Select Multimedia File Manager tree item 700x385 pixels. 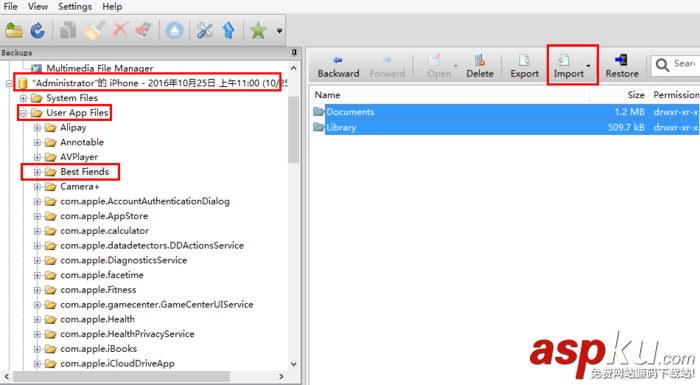[100, 68]
